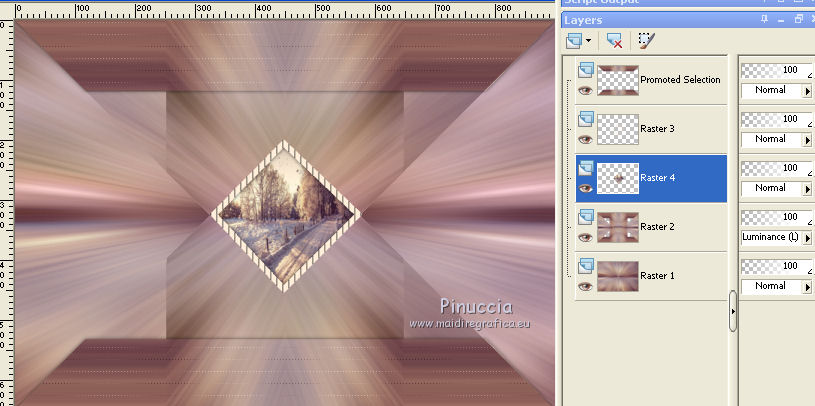Viewport: 815px width, 406px height.
Task: Select the Raster 2 layer name
Action: (x=658, y=226)
